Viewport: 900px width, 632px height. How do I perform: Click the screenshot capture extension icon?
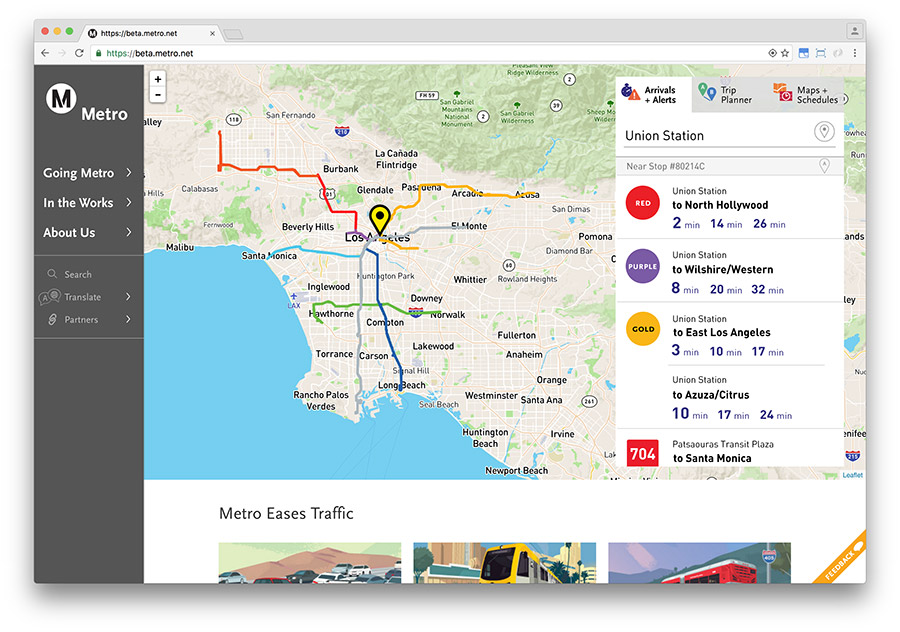point(821,53)
